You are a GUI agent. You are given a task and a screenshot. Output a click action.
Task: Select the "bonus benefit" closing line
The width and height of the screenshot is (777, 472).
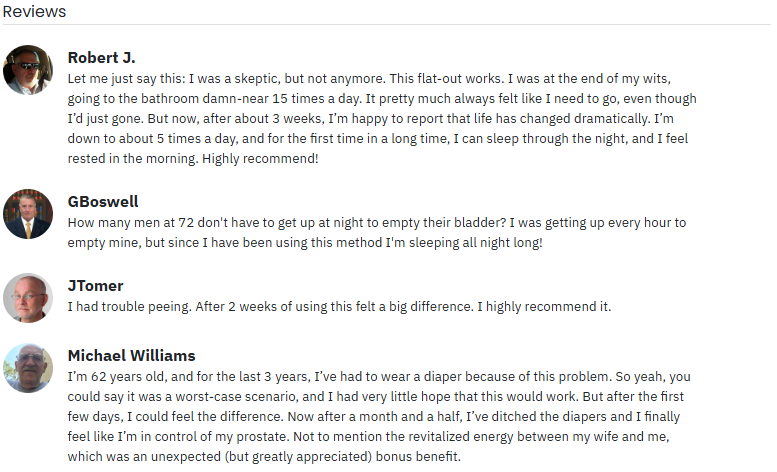click(264, 457)
